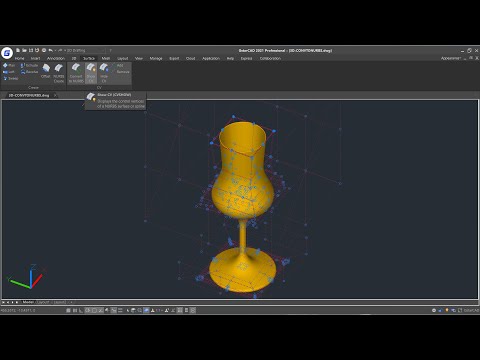Click the Plot/Print icon in quick access toolbar

point(44,50)
